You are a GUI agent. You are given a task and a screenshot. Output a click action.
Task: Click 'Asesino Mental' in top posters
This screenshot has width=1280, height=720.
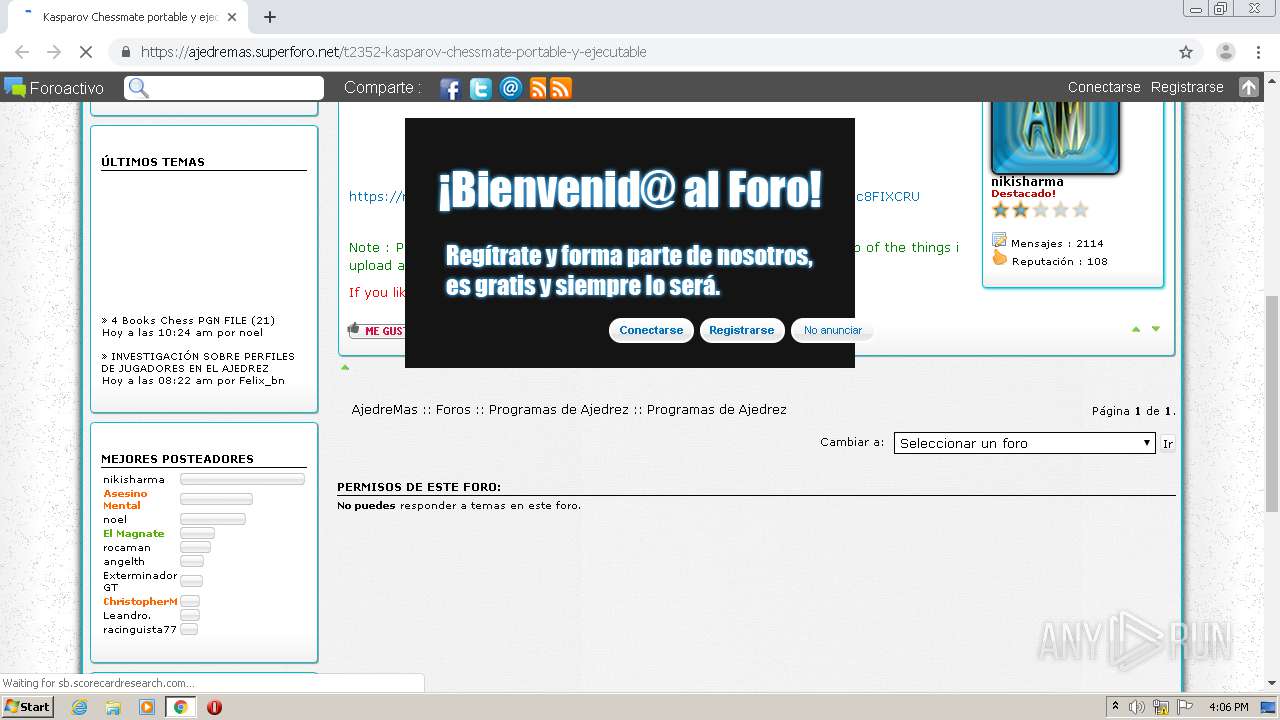(x=125, y=499)
